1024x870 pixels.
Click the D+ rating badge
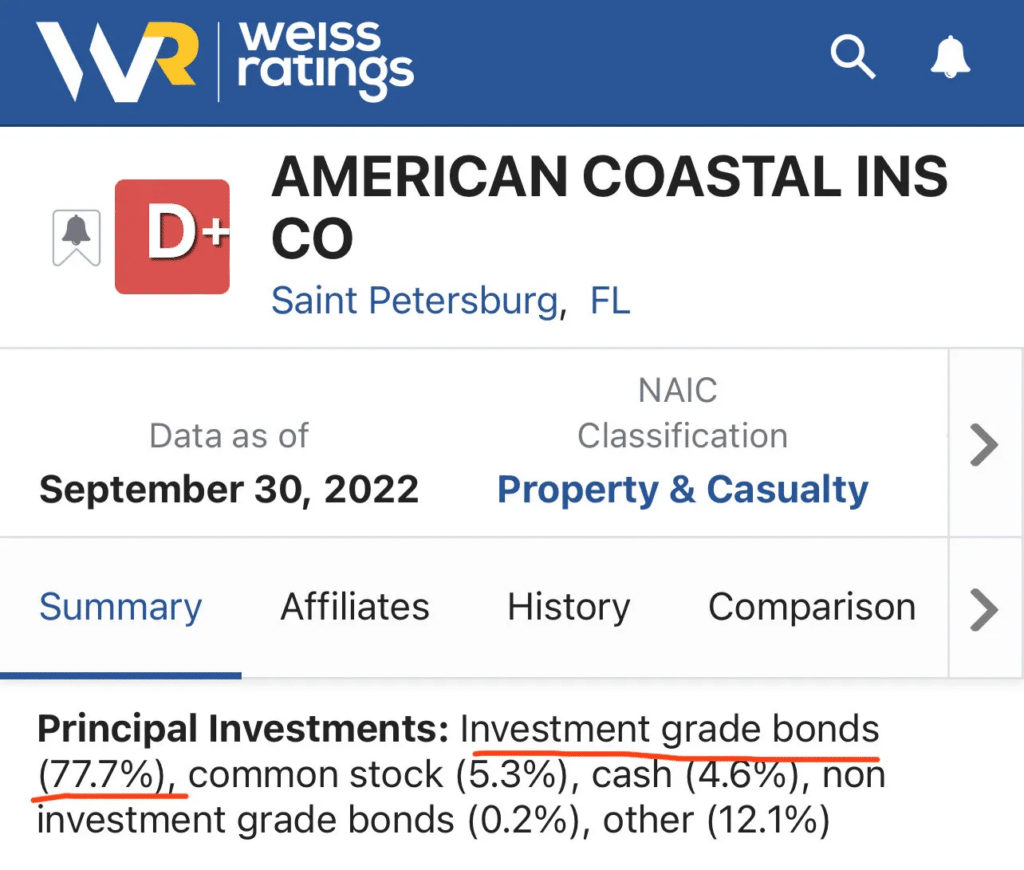[x=172, y=236]
